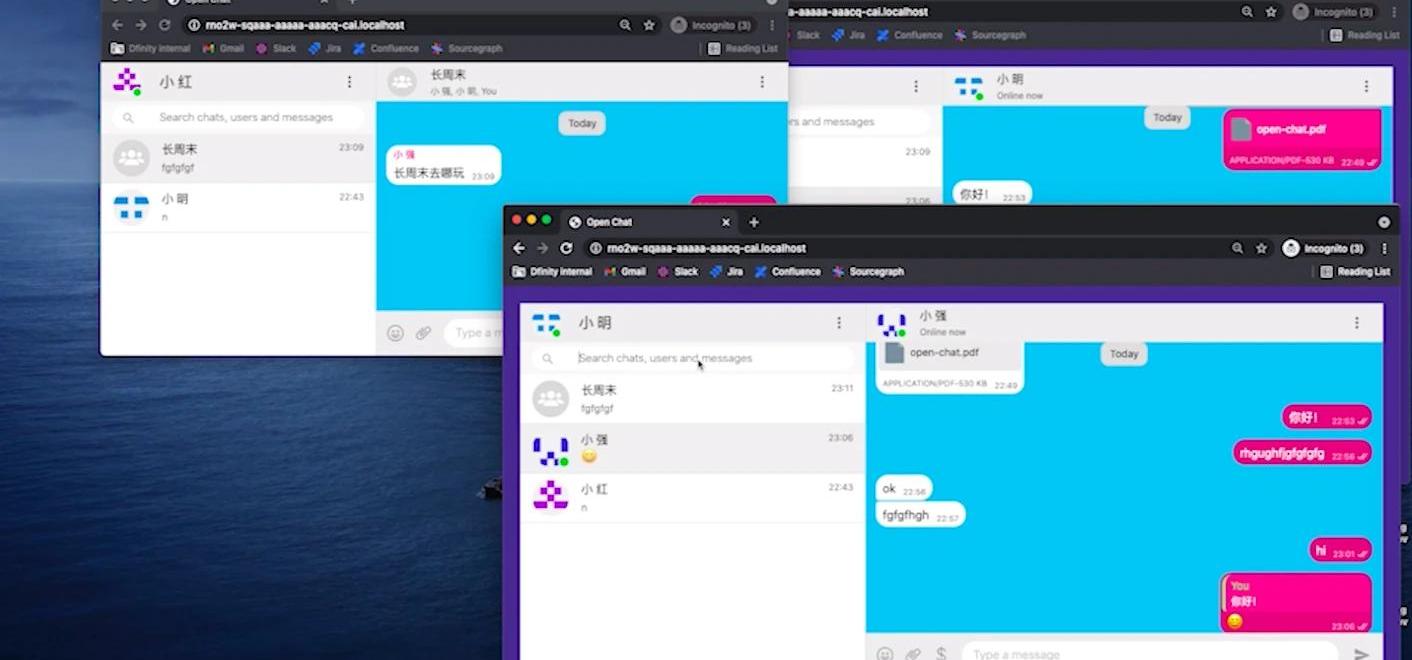This screenshot has width=1412, height=660.
Task: Click the pink 'rhgughfjgfgfgfg' message bubble
Action: pos(1302,453)
